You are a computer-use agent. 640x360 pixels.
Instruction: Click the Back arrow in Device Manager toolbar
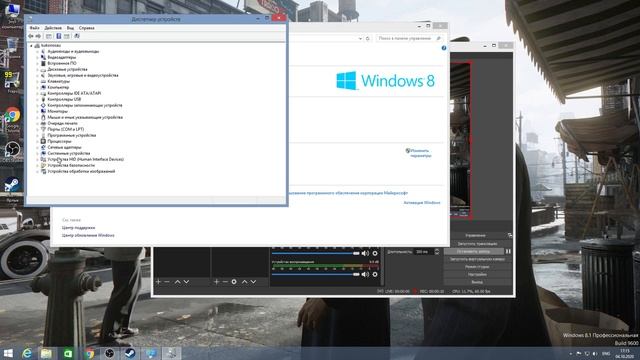point(31,36)
